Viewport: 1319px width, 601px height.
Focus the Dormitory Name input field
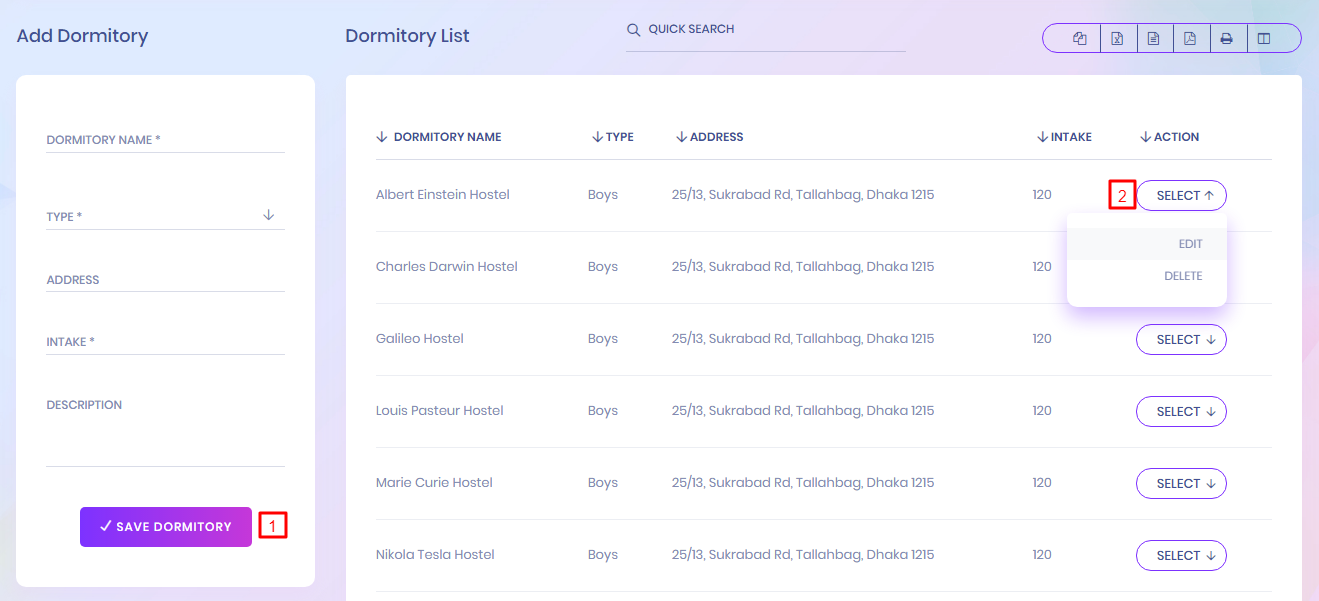165,140
